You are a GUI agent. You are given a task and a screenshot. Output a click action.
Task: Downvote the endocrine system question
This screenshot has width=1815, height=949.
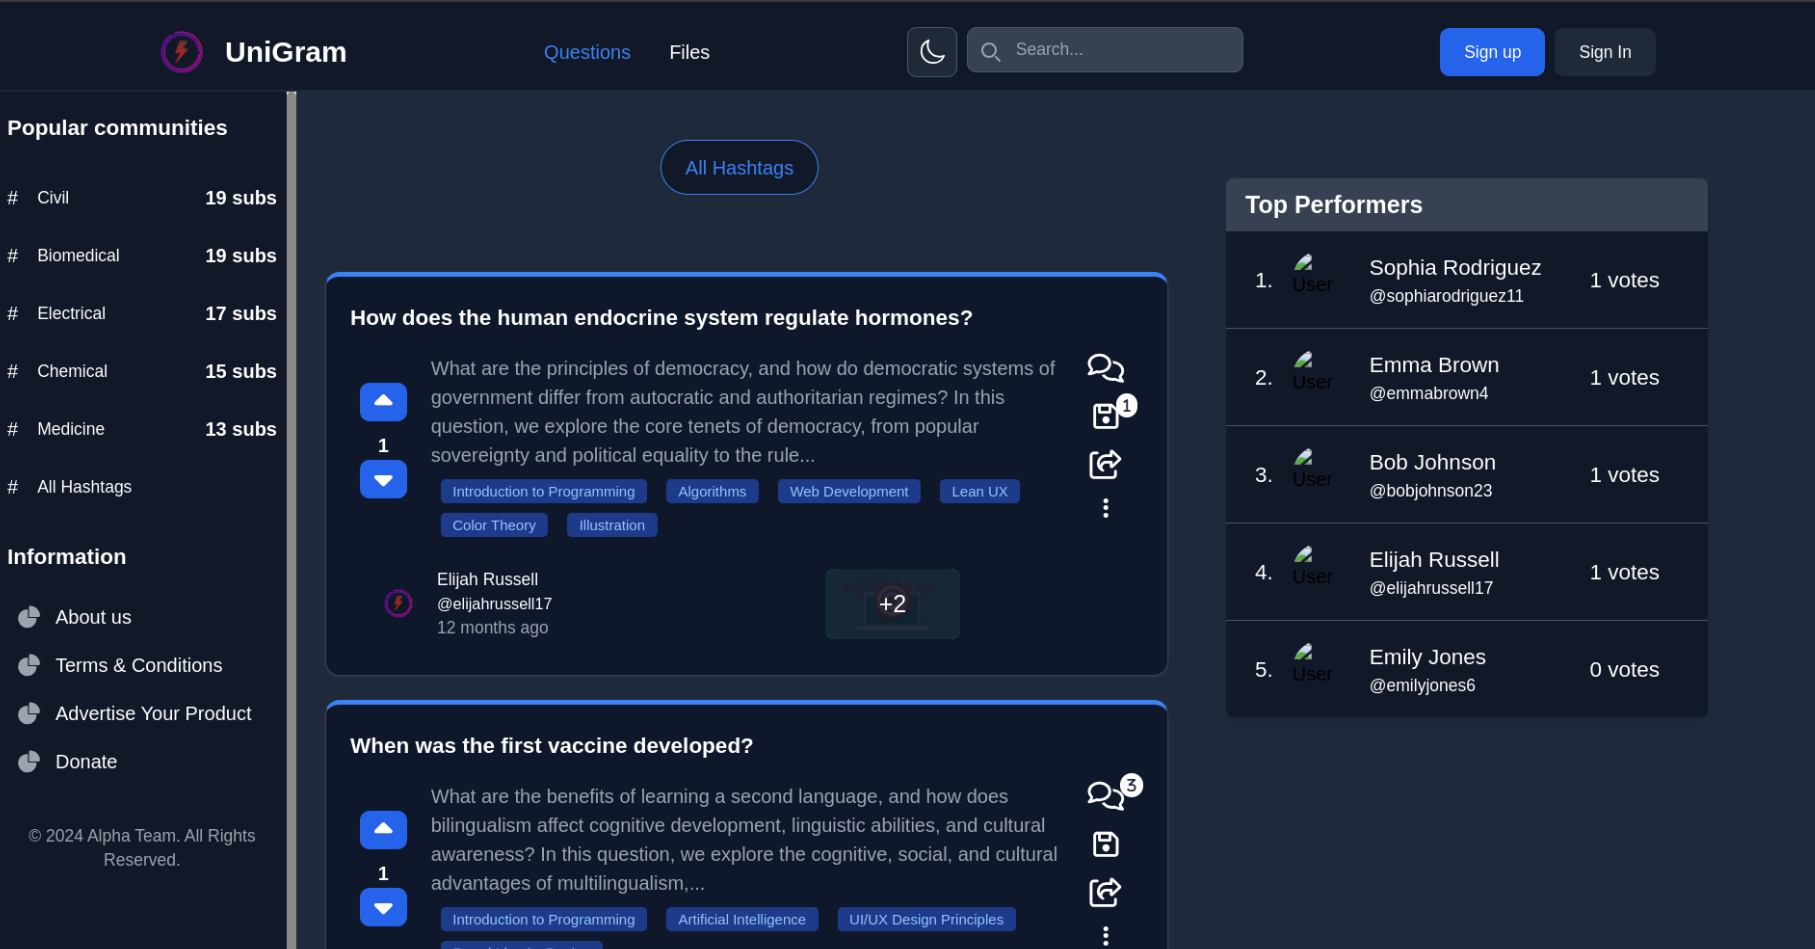tap(383, 480)
